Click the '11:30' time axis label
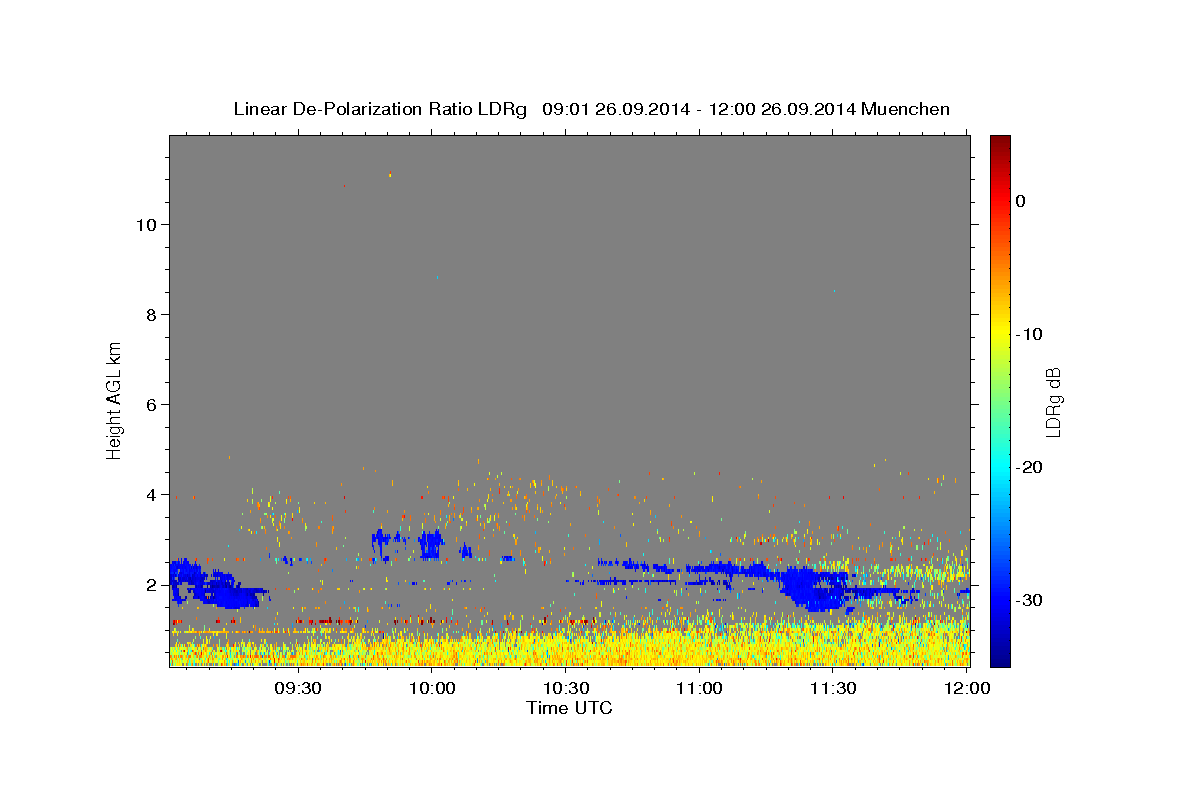 [832, 688]
